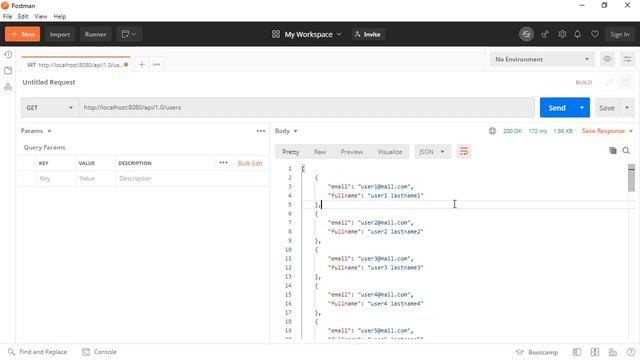Expand the Save button arrow options
The height and width of the screenshot is (360, 640).
click(x=627, y=108)
